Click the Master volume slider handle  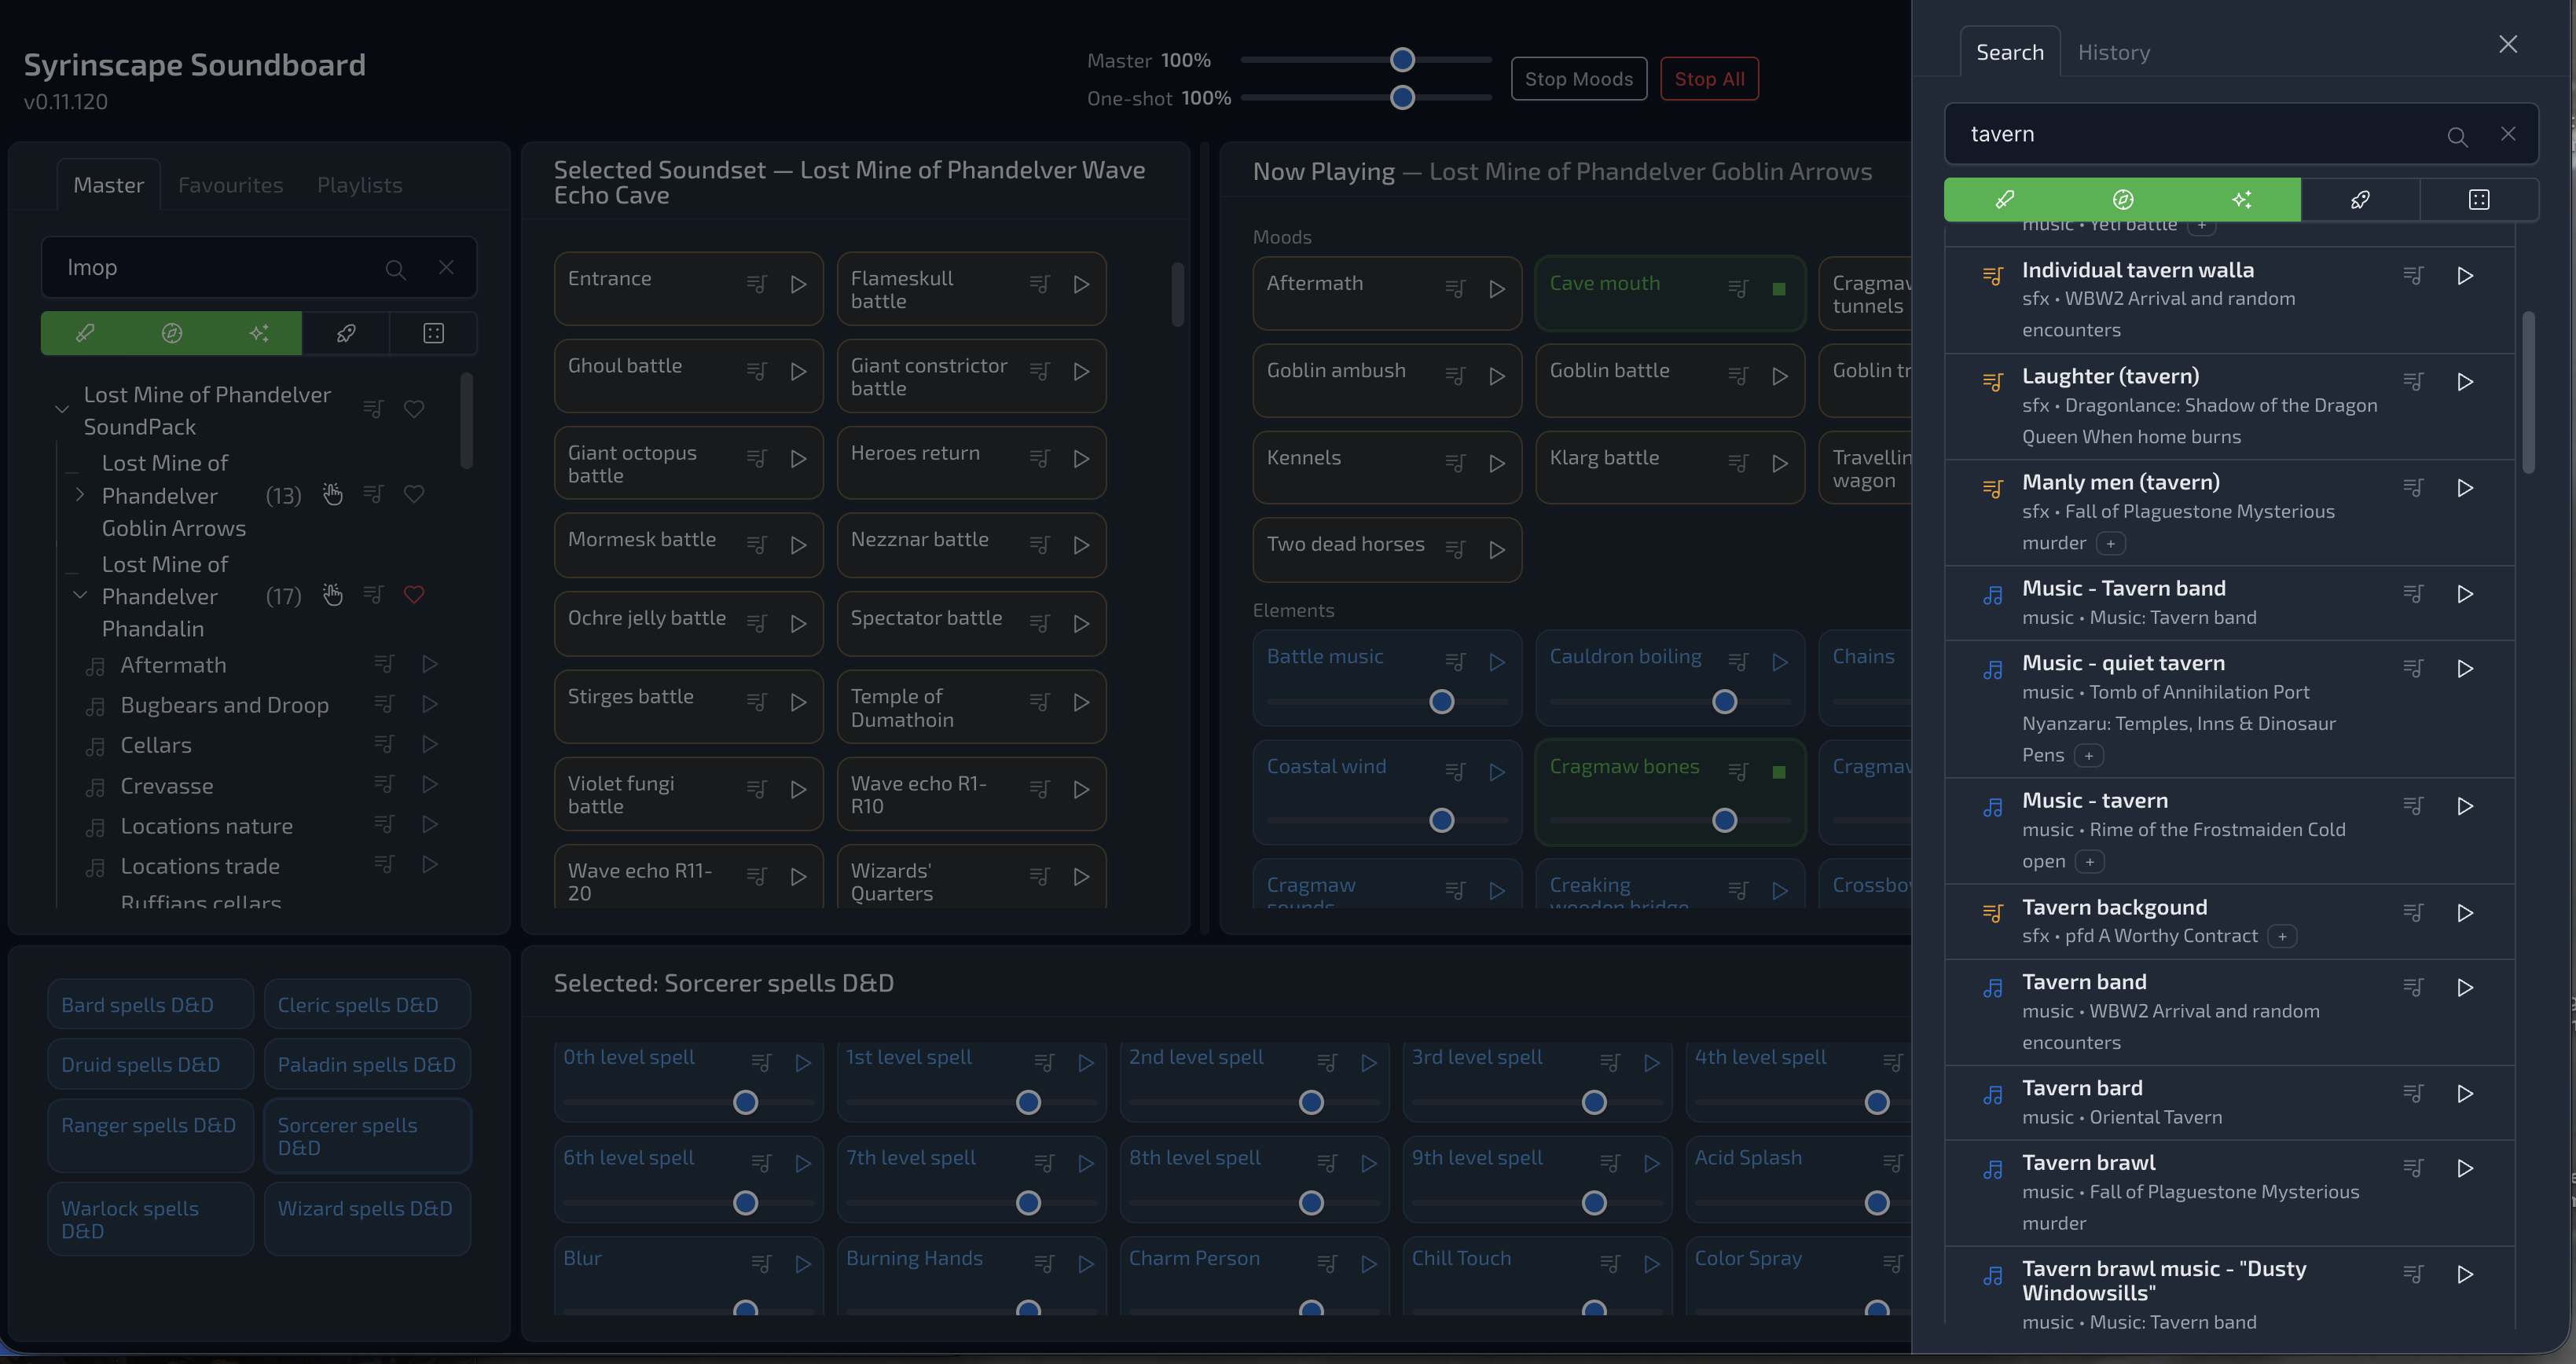tap(1402, 60)
